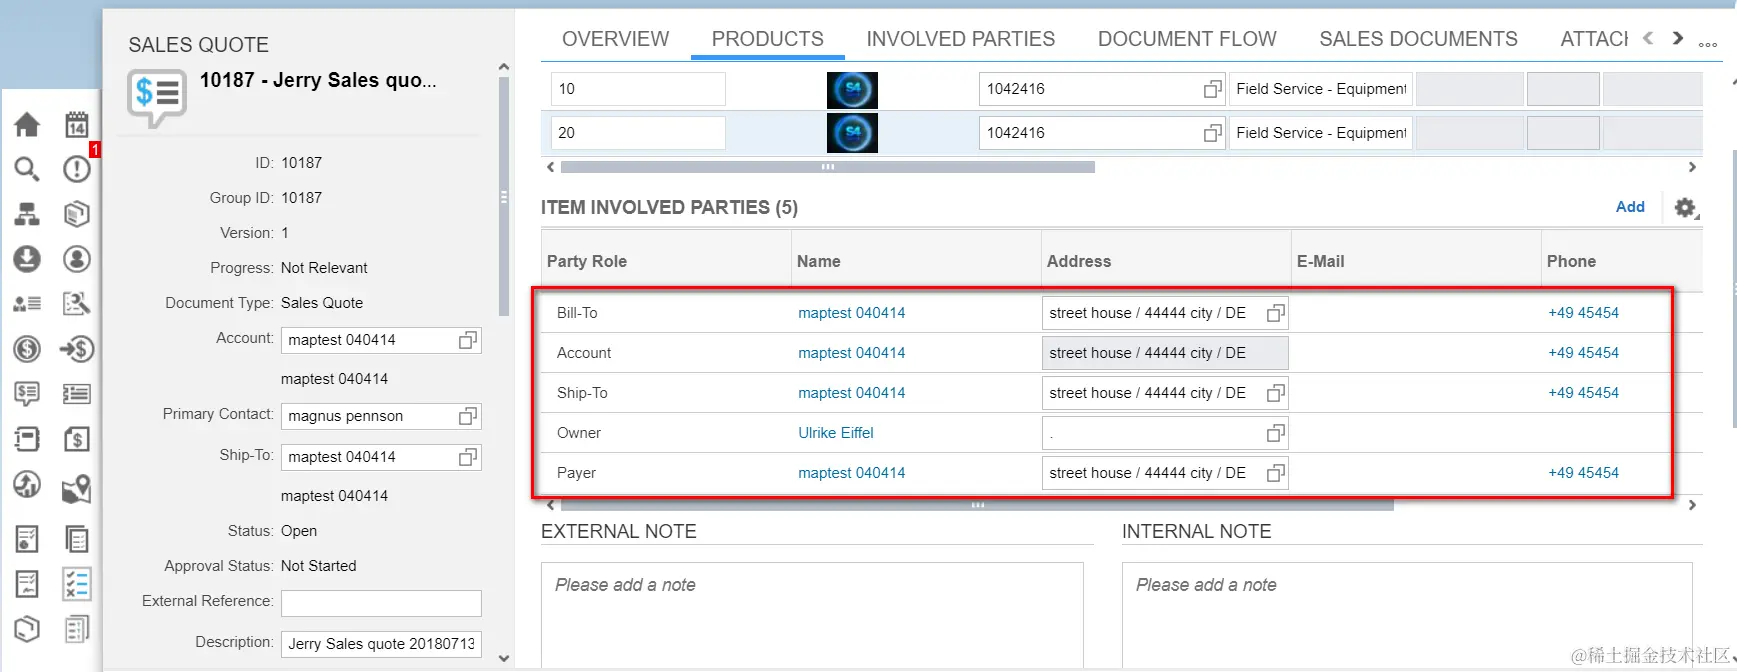The width and height of the screenshot is (1737, 672).
Task: Open the list lines icon beside quotes
Action: click(x=77, y=393)
